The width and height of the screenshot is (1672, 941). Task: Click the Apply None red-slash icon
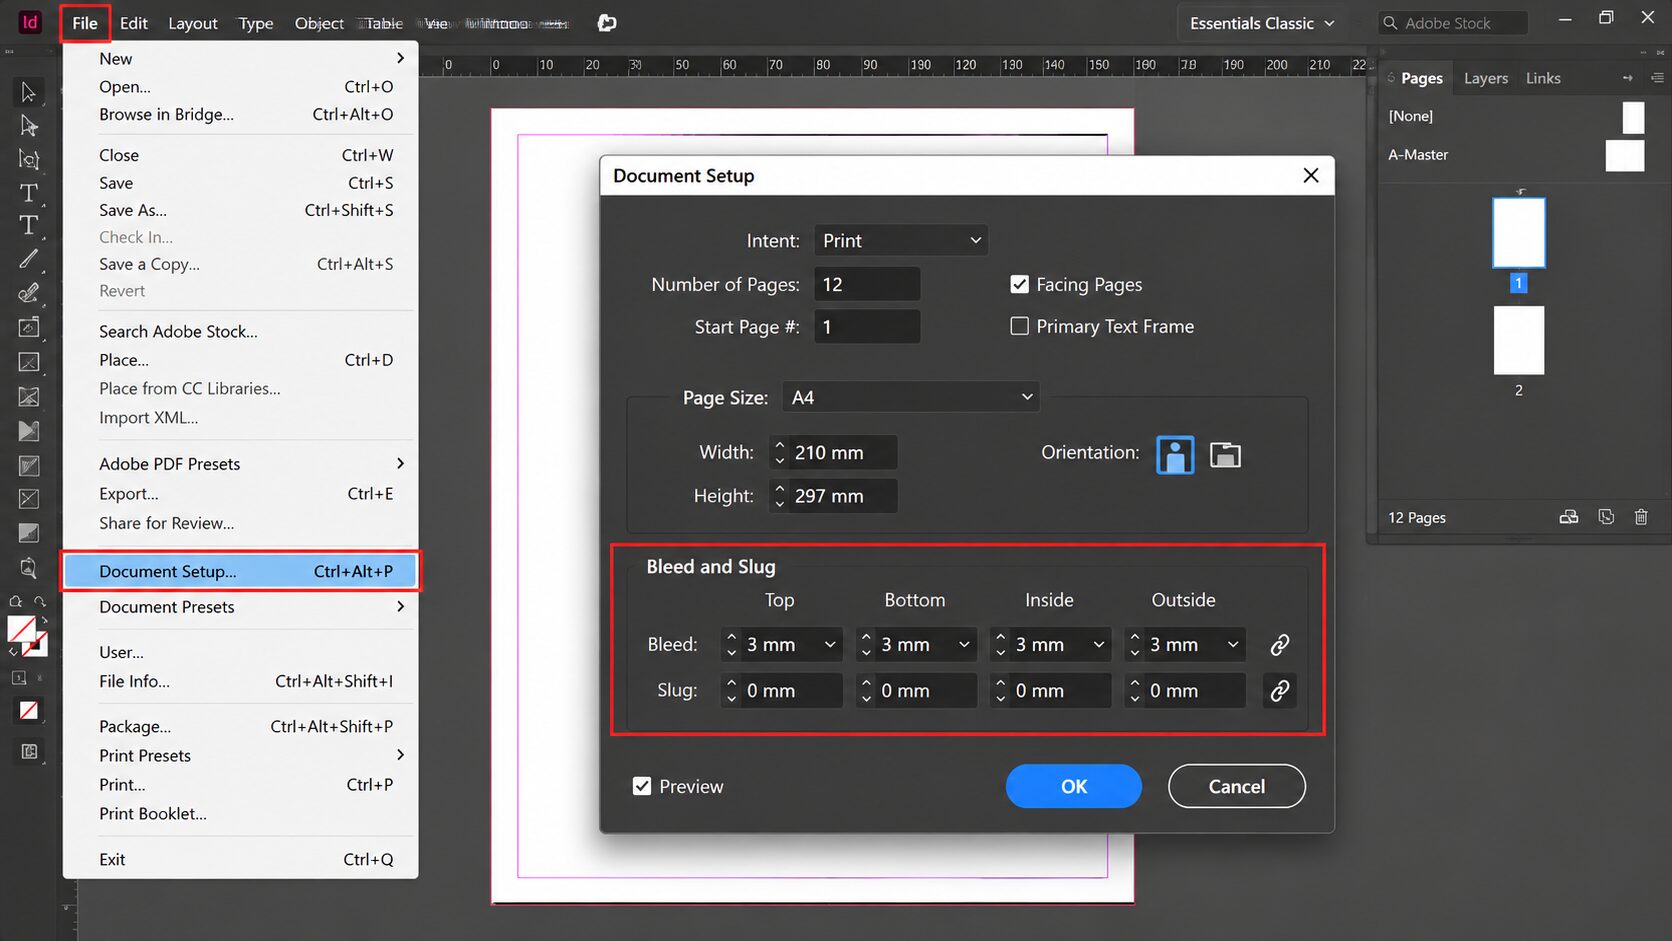tap(29, 711)
